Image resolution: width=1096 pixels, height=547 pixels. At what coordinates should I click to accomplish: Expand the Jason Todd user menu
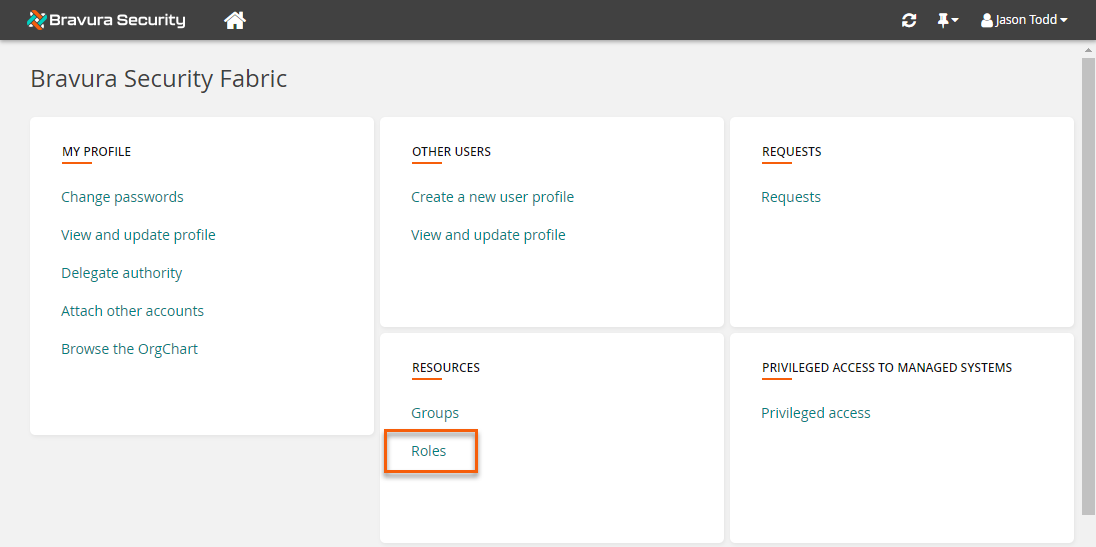point(1030,20)
